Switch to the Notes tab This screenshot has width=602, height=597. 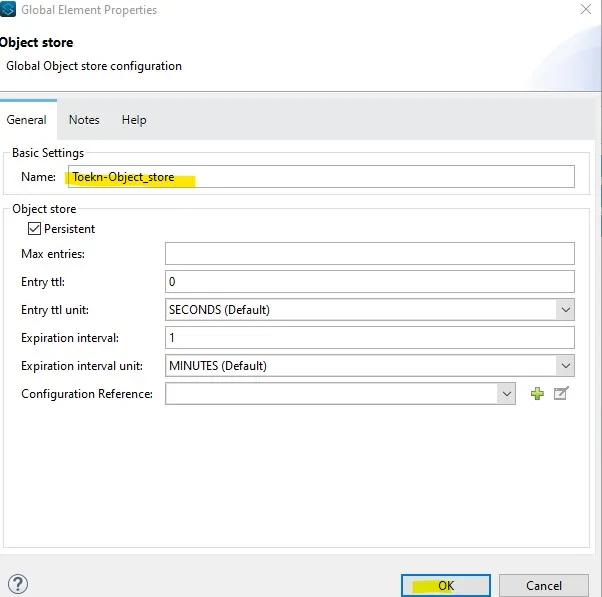click(x=84, y=120)
